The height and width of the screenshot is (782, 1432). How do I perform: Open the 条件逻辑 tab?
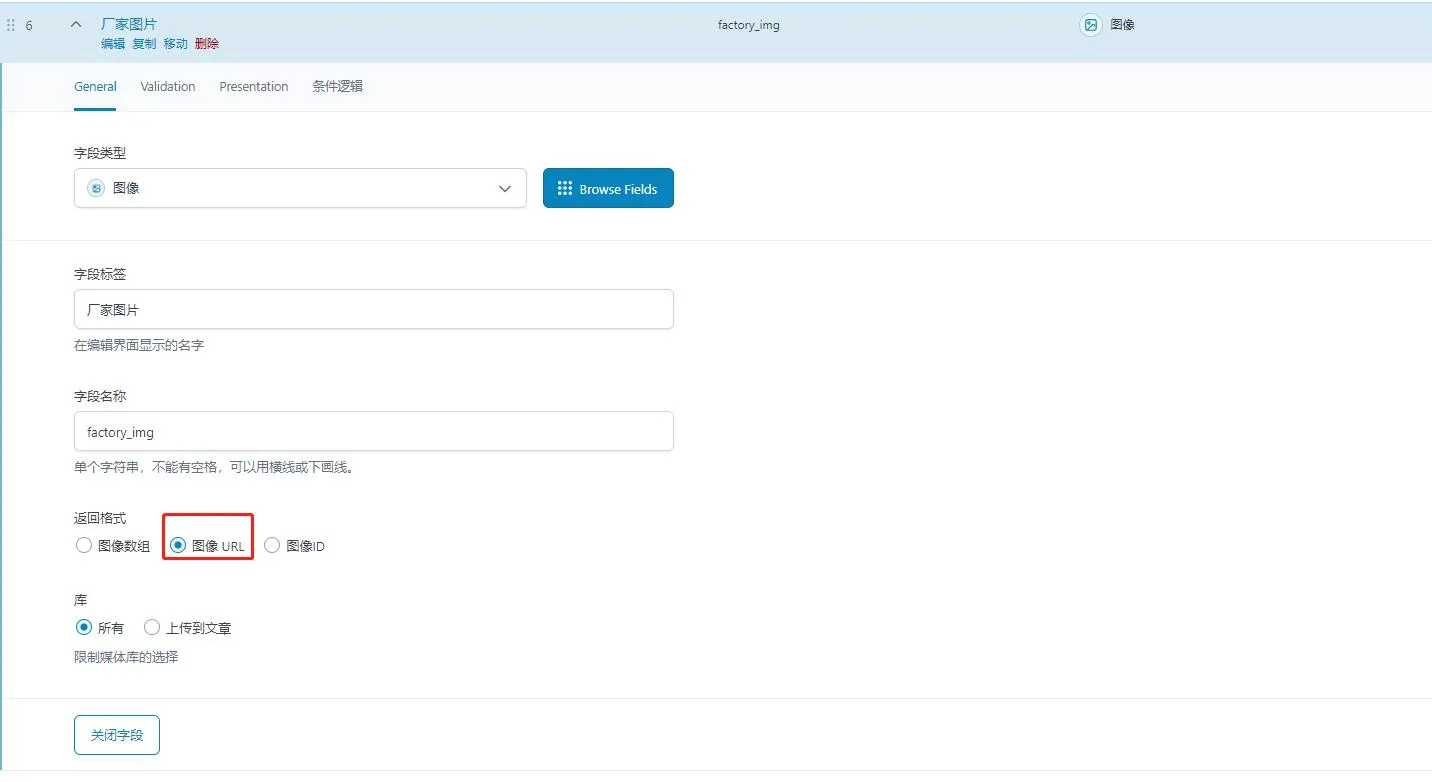pyautogui.click(x=337, y=87)
